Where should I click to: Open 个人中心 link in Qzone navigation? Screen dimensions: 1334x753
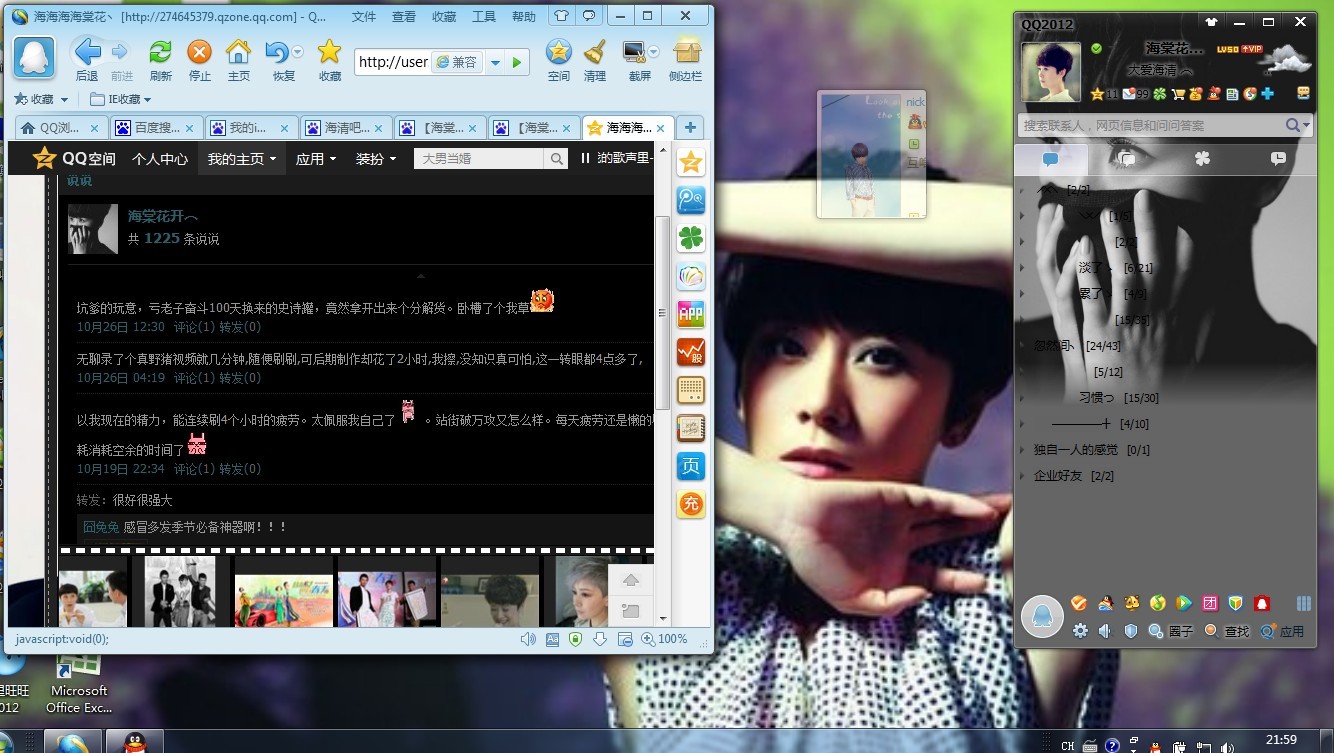[x=160, y=159]
